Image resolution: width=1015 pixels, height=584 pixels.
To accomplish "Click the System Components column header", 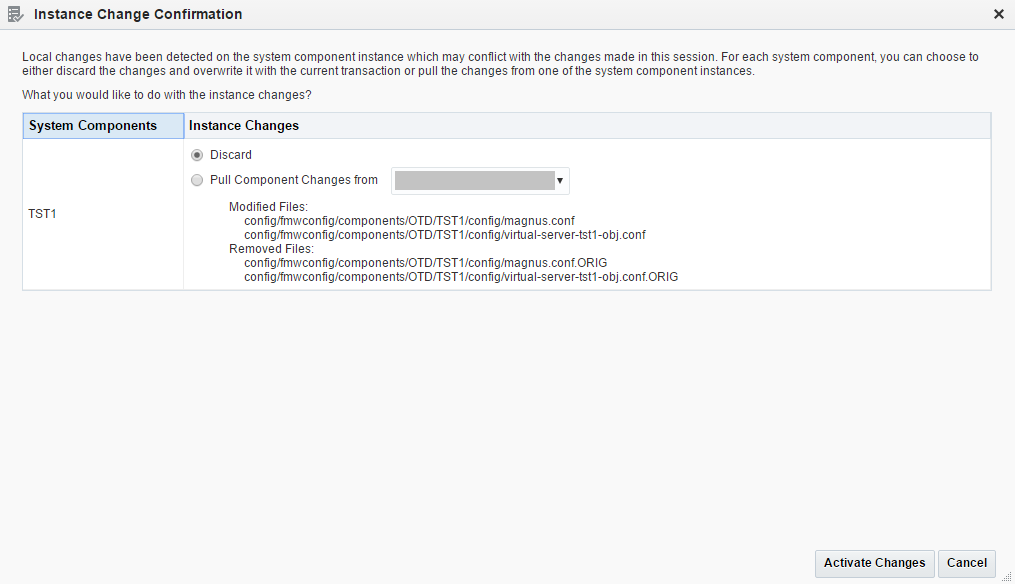I will pos(93,126).
